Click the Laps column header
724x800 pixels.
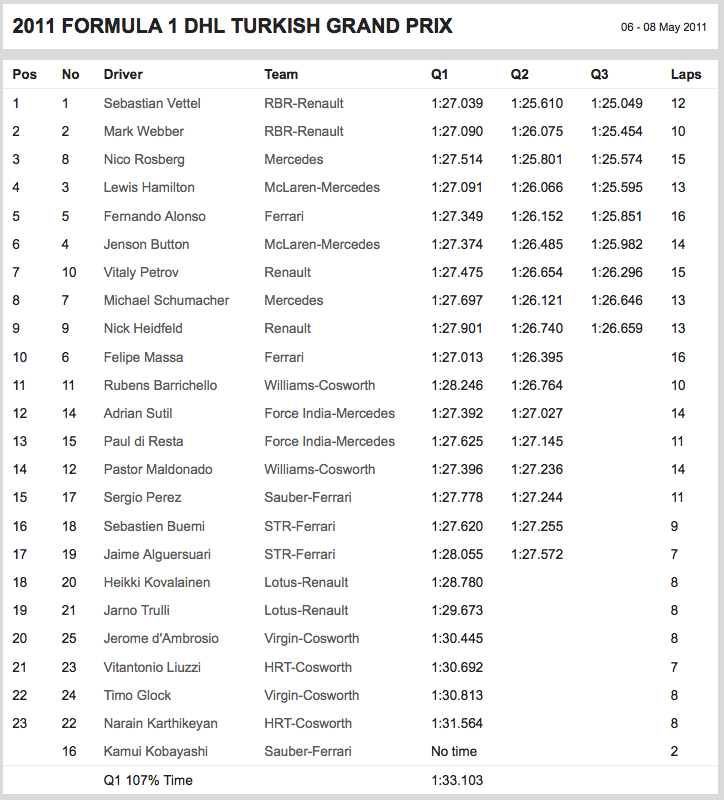(685, 75)
